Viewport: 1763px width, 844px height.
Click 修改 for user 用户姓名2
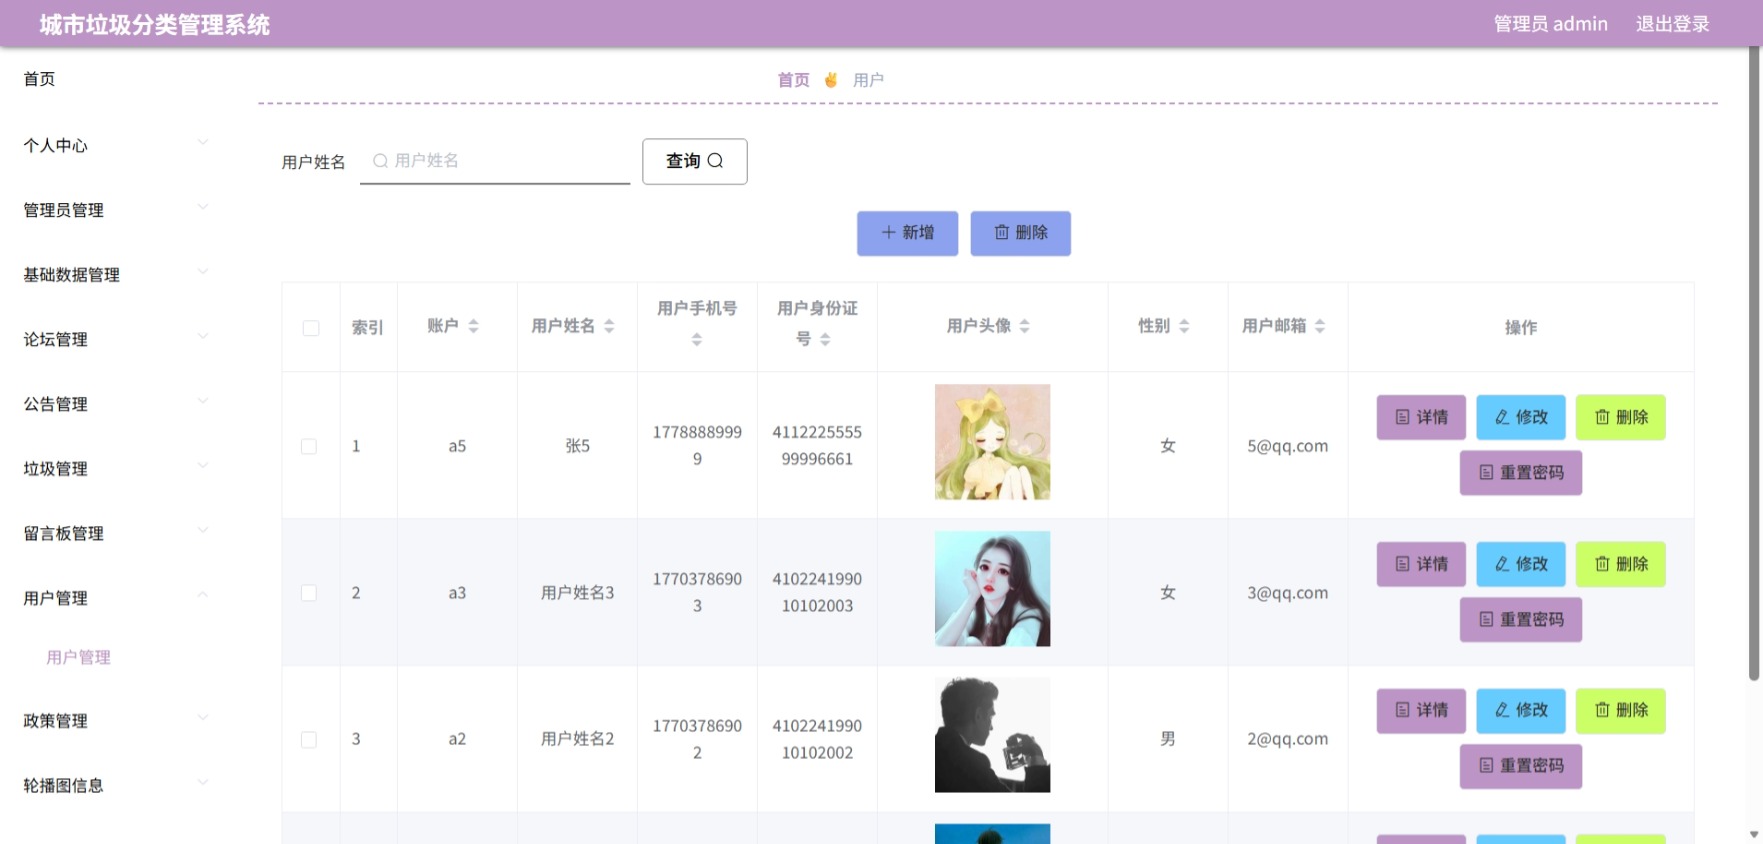pos(1521,710)
